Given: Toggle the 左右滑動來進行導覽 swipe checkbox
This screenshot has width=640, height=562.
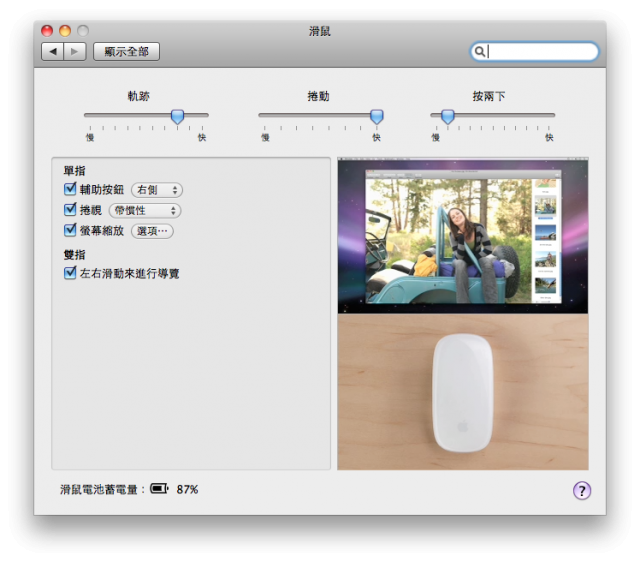Looking at the screenshot, I should pos(70,273).
